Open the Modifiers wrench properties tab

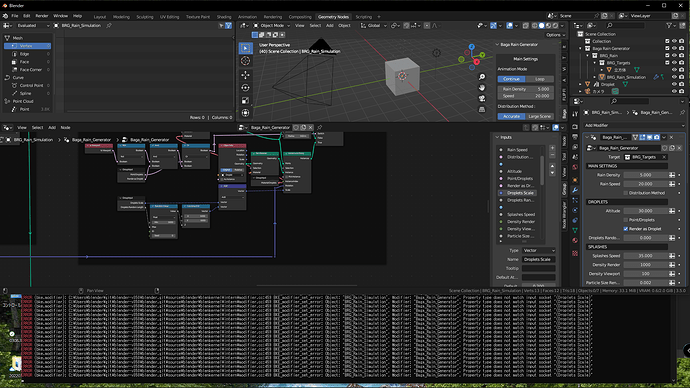(575, 190)
